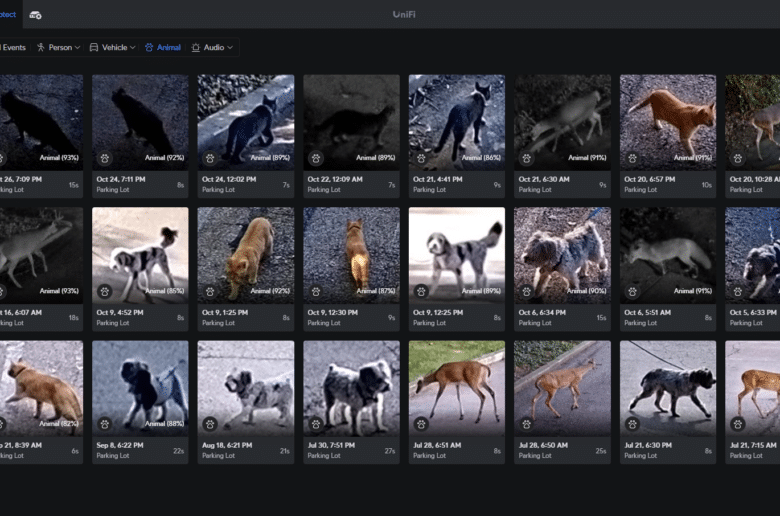
Task: Open the dog thumbnail from Jul 30, 7:51 PM
Action: (351, 388)
